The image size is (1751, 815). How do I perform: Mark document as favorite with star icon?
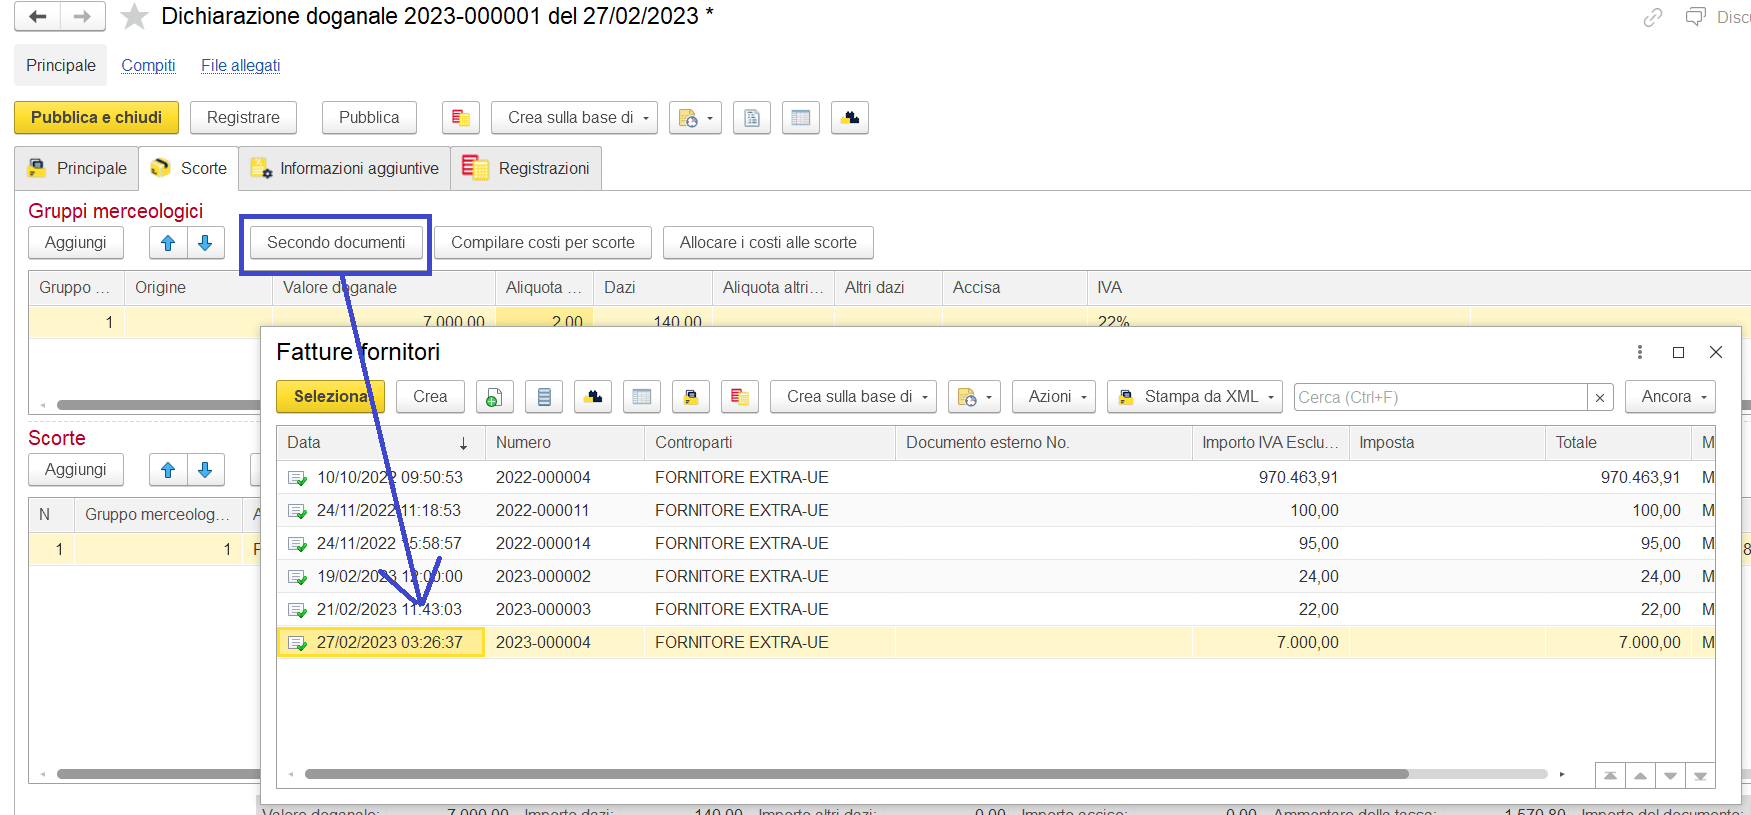[134, 16]
